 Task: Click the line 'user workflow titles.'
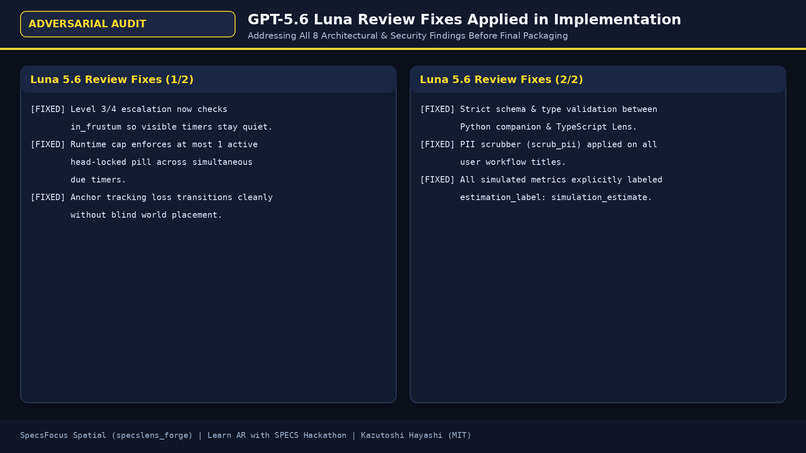click(x=512, y=162)
